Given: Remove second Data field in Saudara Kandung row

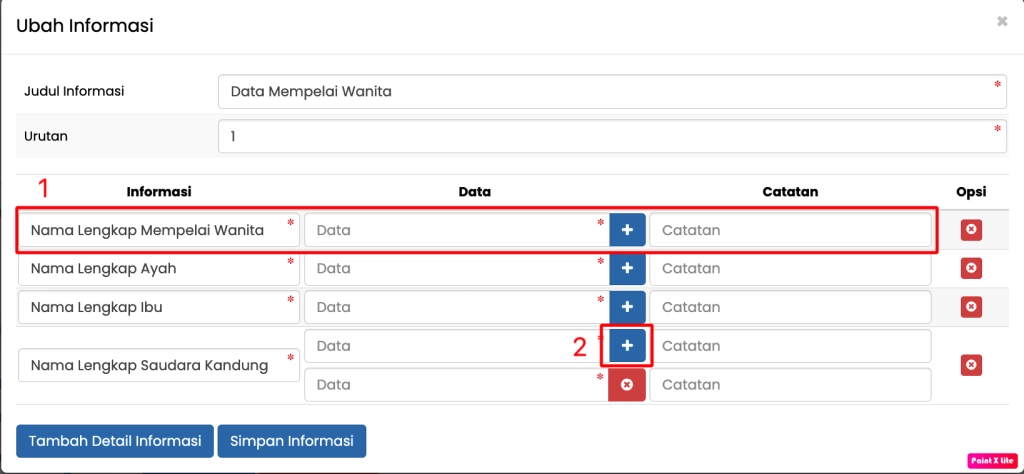Looking at the screenshot, I should click(x=627, y=385).
